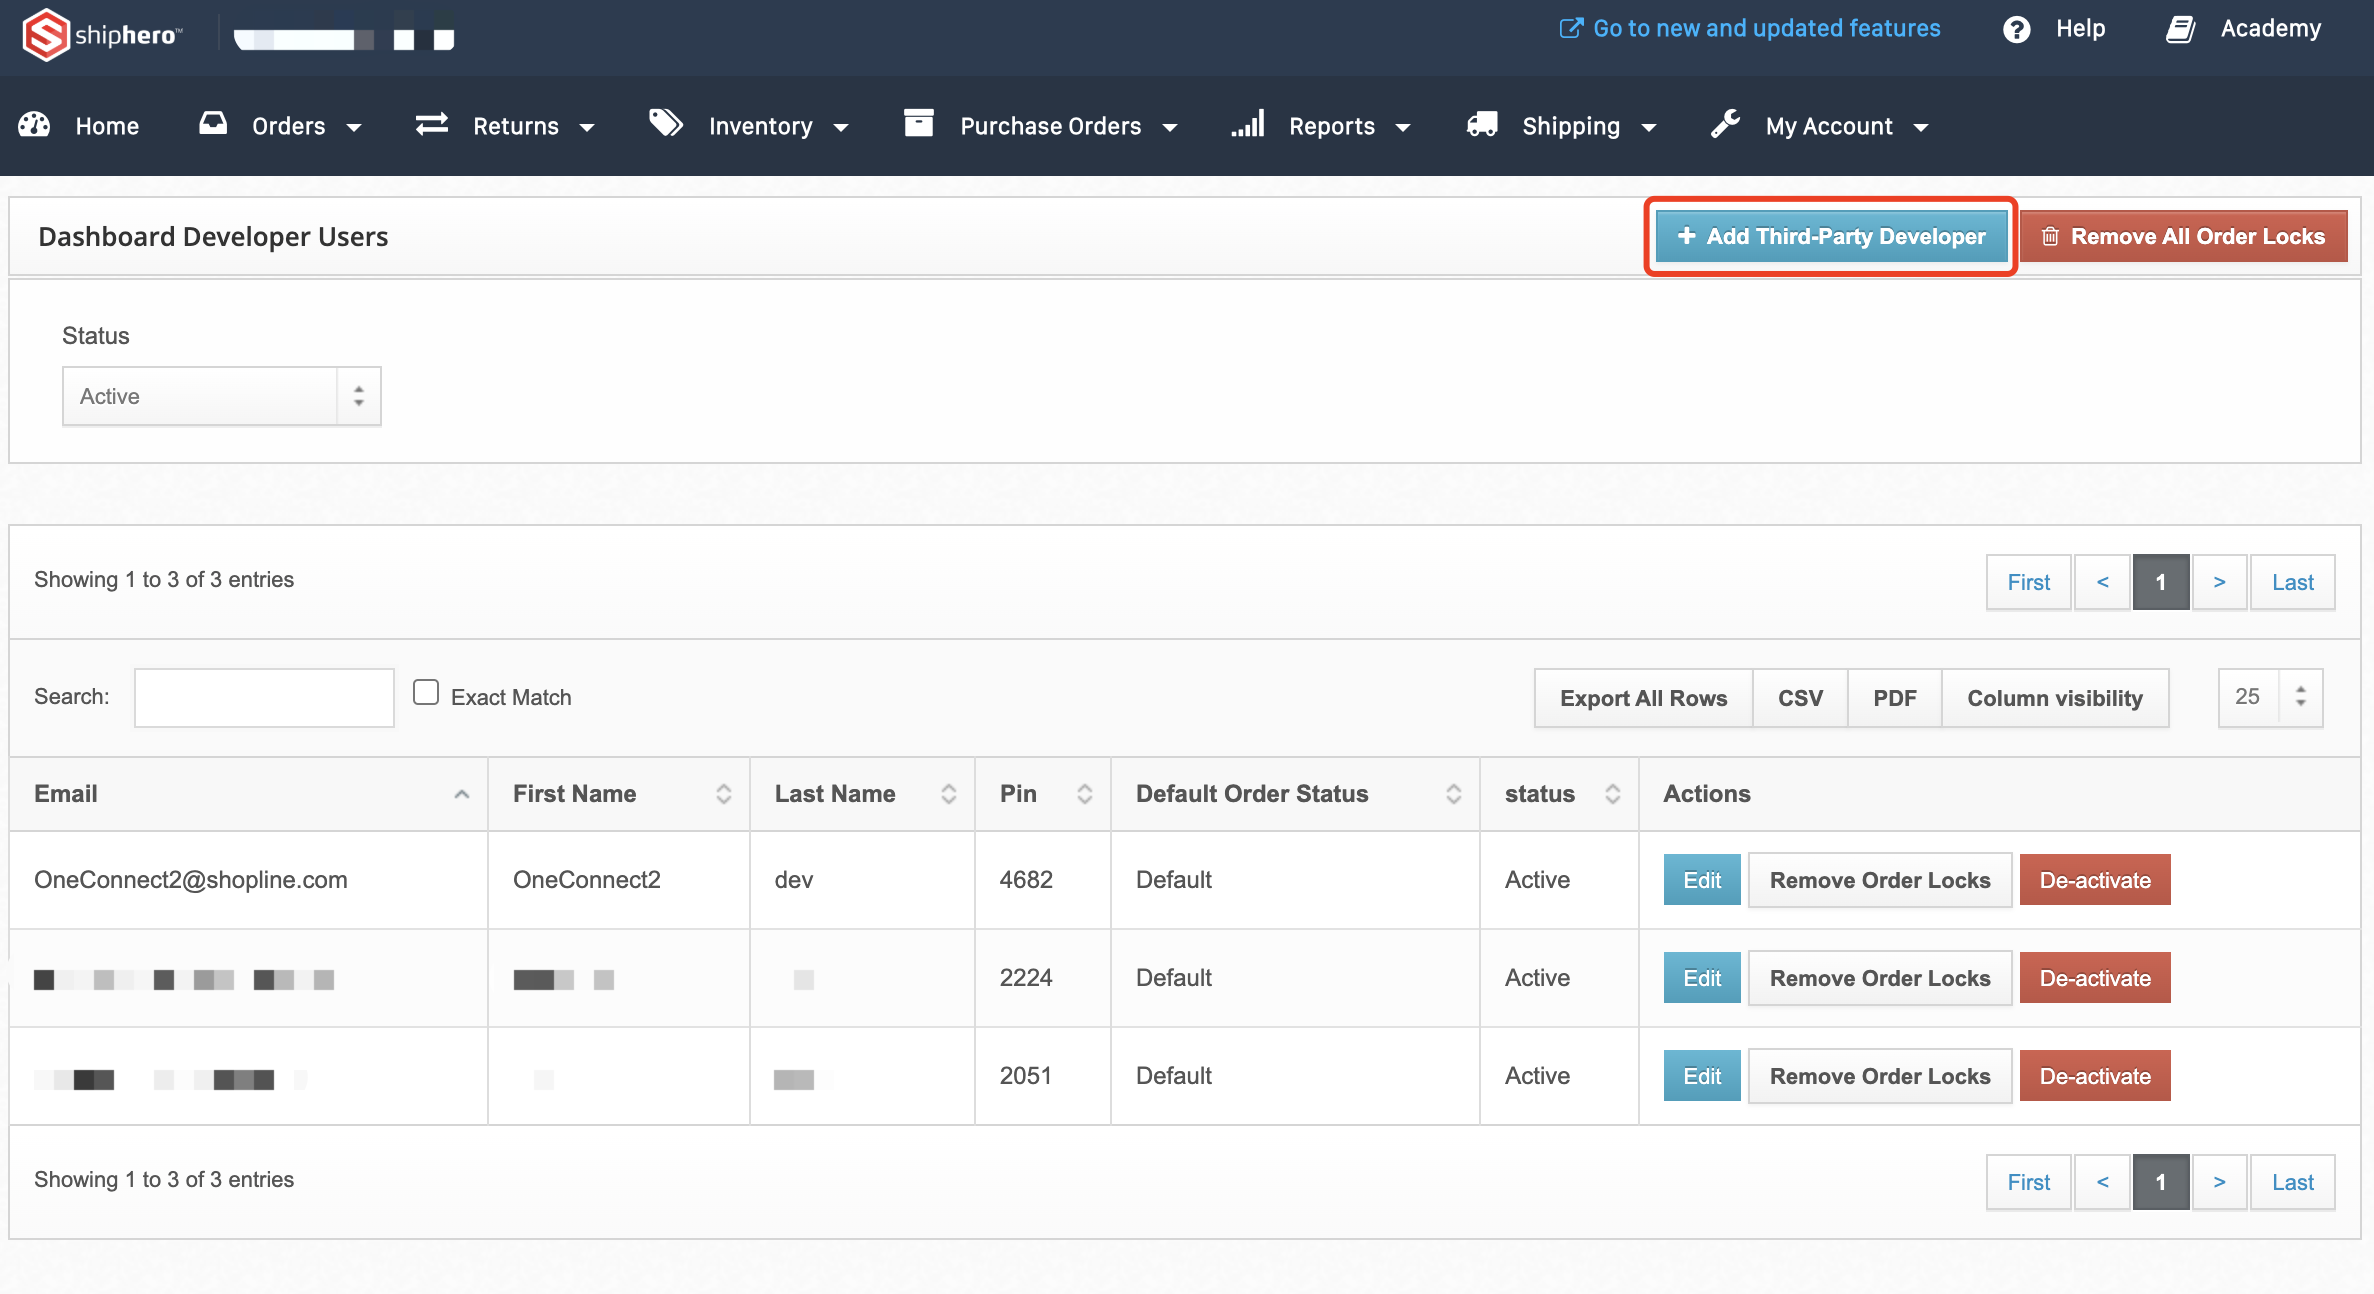Open the Status filter dropdown
Image resolution: width=2374 pixels, height=1294 pixels.
[221, 396]
